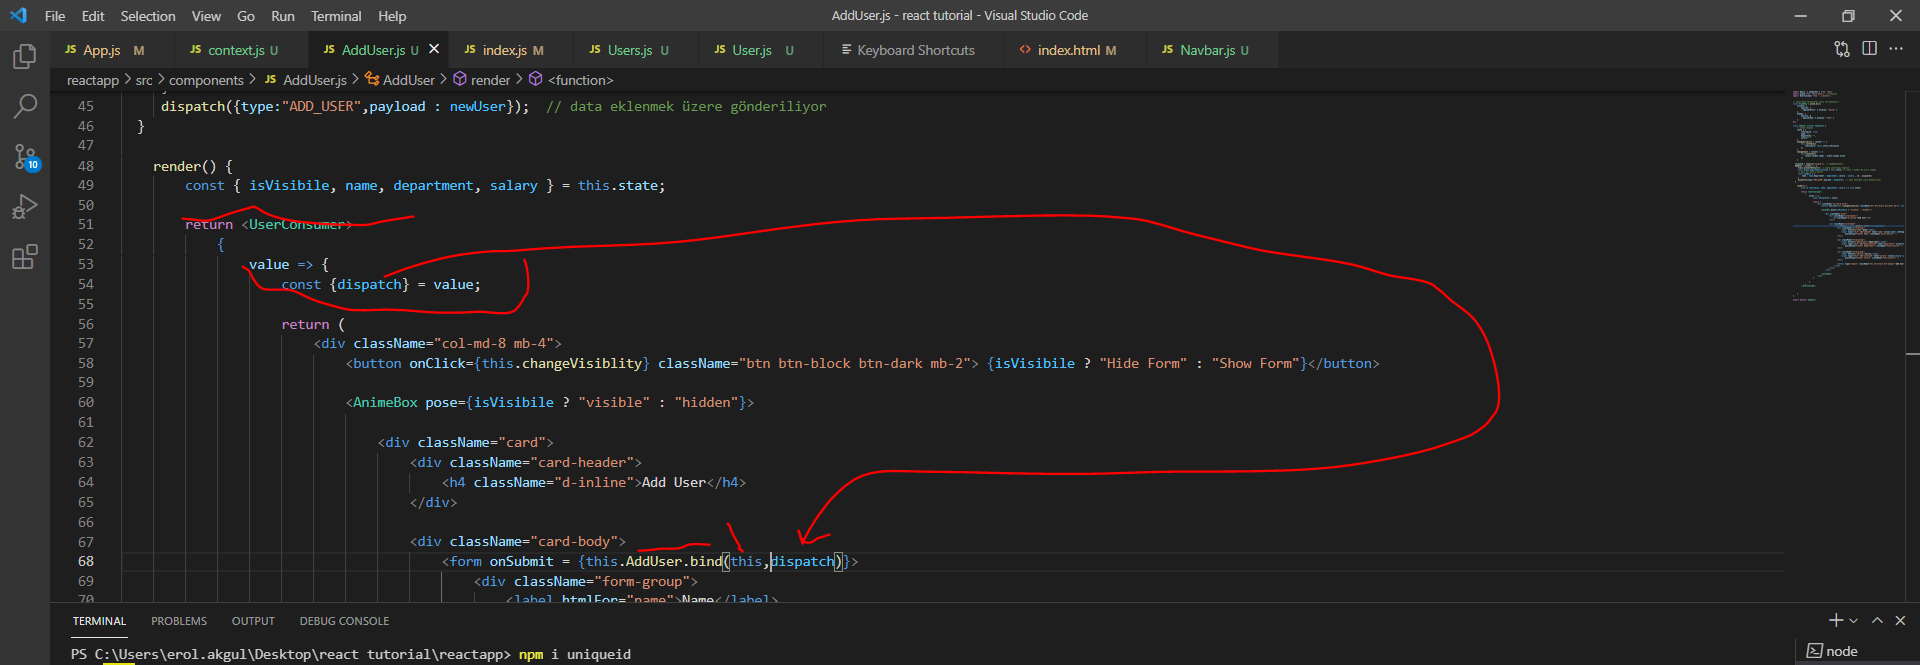Open the Explorer view in activity bar
The height and width of the screenshot is (665, 1920).
(x=25, y=57)
